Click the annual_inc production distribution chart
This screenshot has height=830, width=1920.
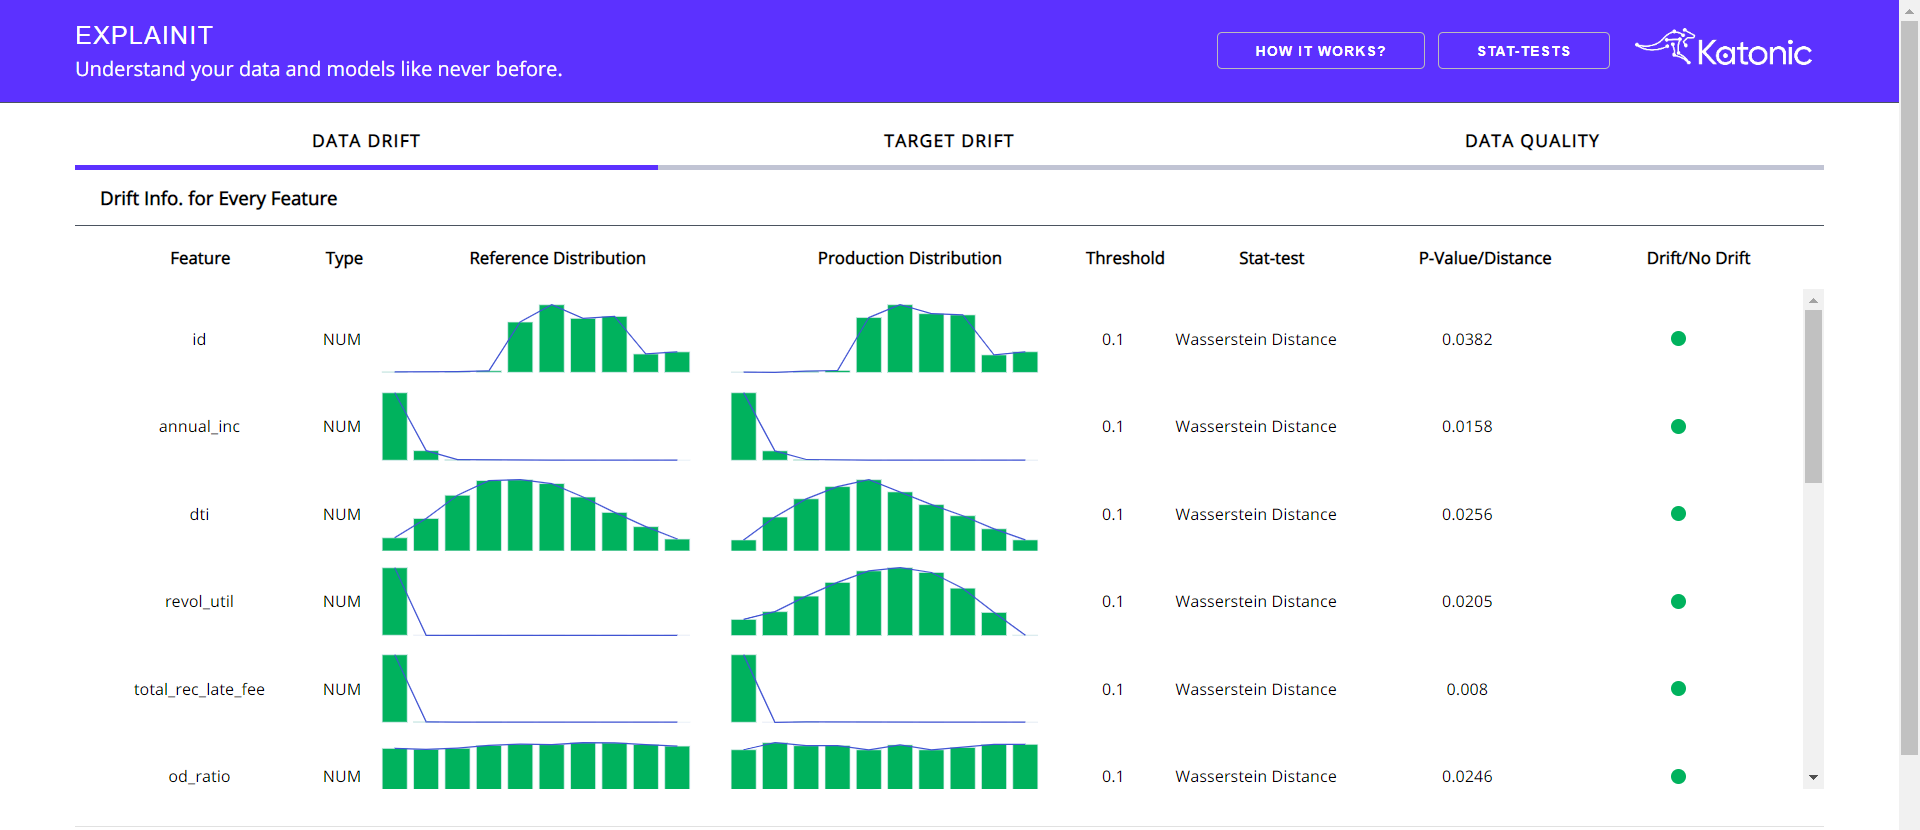(x=884, y=427)
